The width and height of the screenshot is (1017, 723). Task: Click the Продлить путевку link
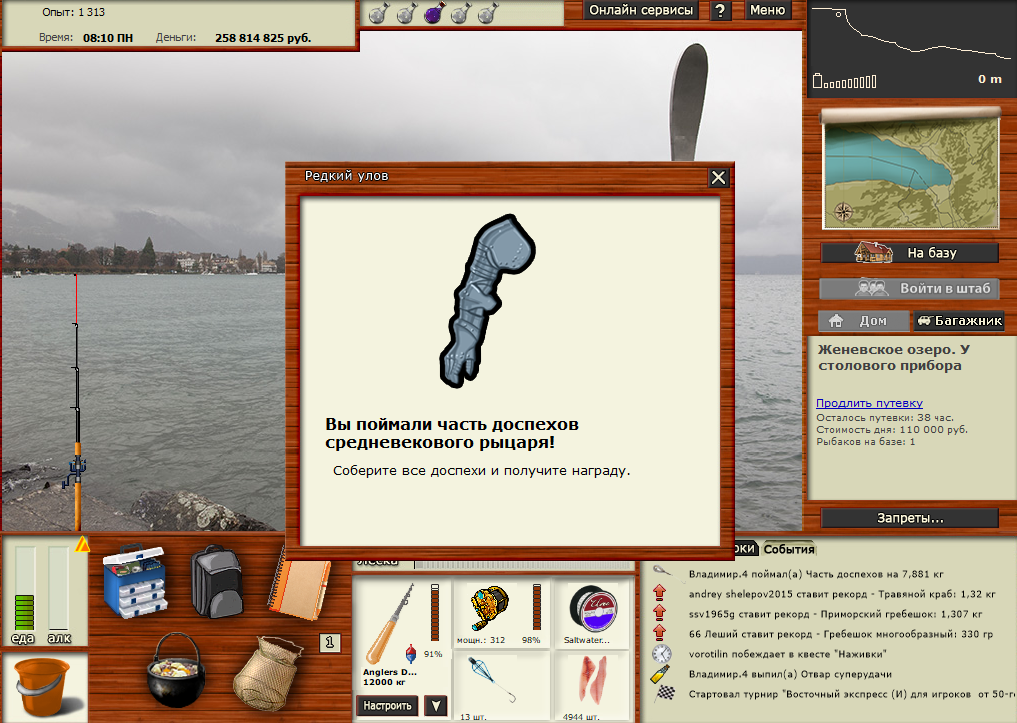[x=869, y=403]
